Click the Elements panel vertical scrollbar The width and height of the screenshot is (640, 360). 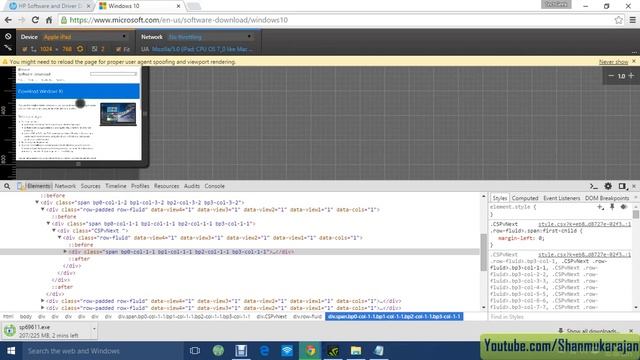(x=484, y=251)
